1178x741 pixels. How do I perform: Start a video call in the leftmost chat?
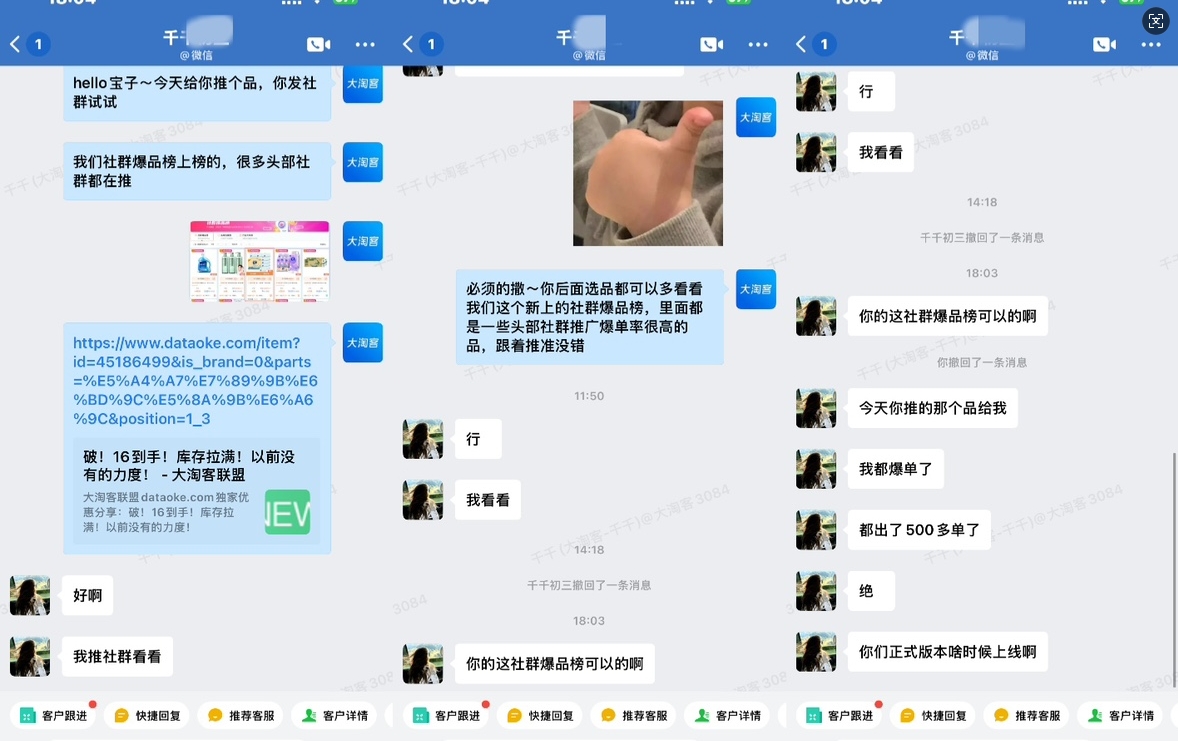click(318, 44)
